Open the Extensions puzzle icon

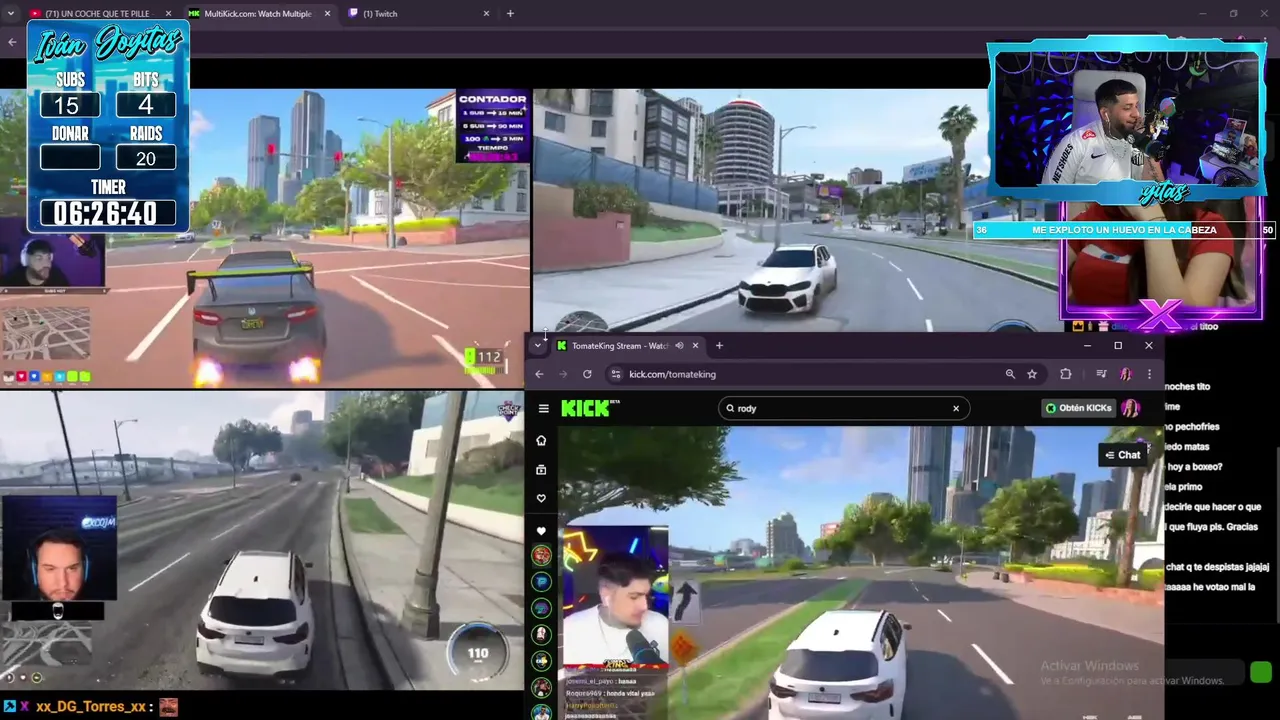[1066, 374]
